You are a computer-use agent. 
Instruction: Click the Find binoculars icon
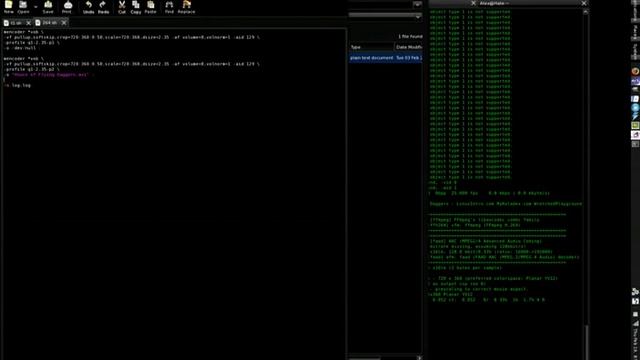[169, 6]
